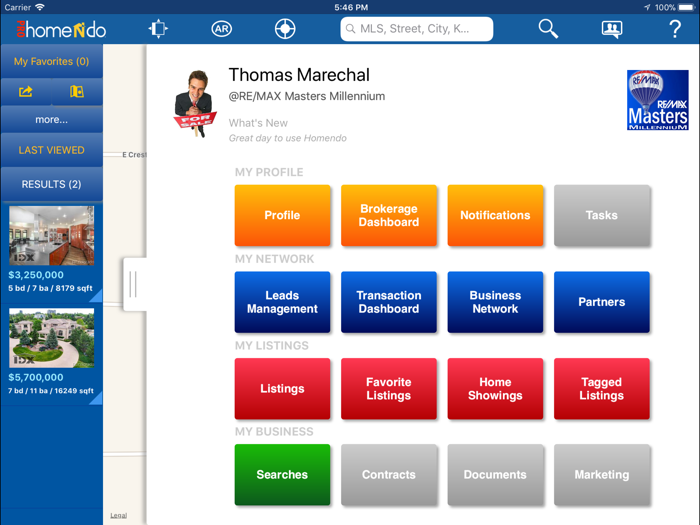Tap Thomas Marechal's profile photo
Screen dimensions: 700x525
(195, 103)
